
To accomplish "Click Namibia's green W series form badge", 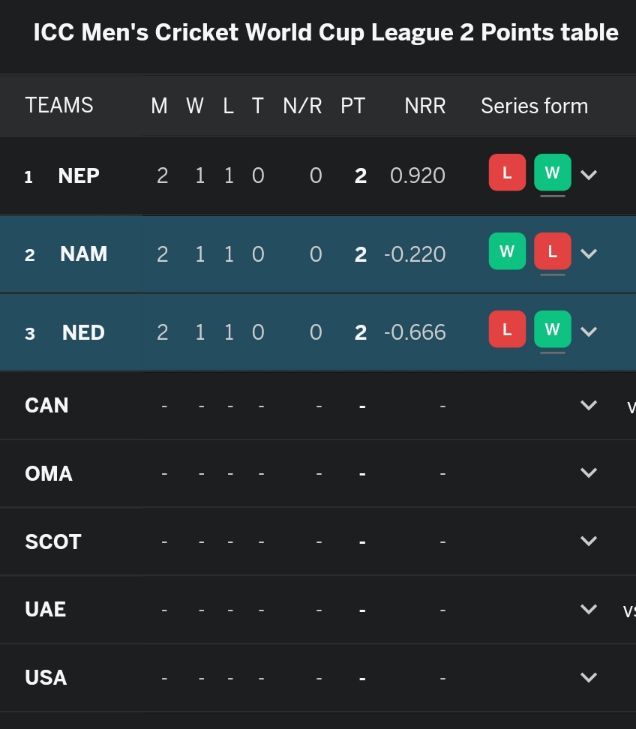I will click(x=507, y=251).
